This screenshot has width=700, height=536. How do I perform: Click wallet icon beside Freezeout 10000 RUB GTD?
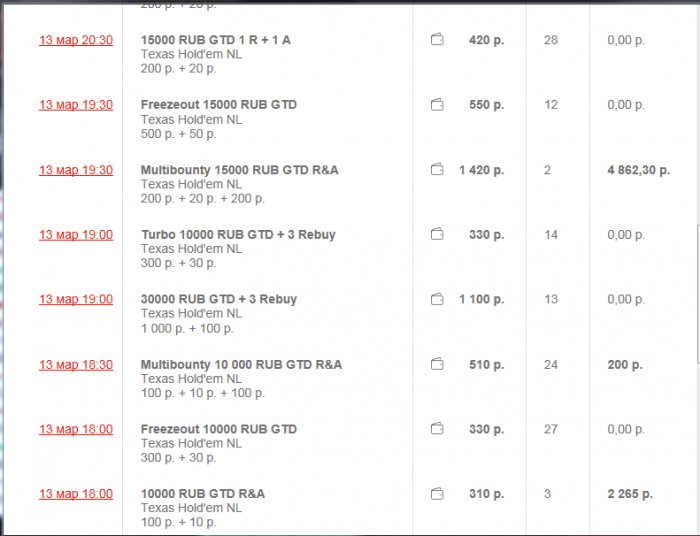[437, 429]
